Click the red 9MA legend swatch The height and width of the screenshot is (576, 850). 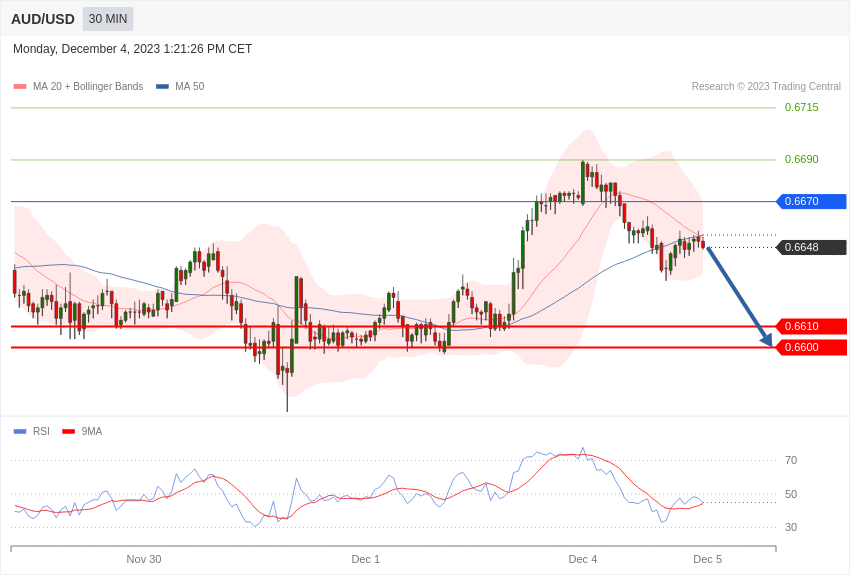[x=68, y=432]
